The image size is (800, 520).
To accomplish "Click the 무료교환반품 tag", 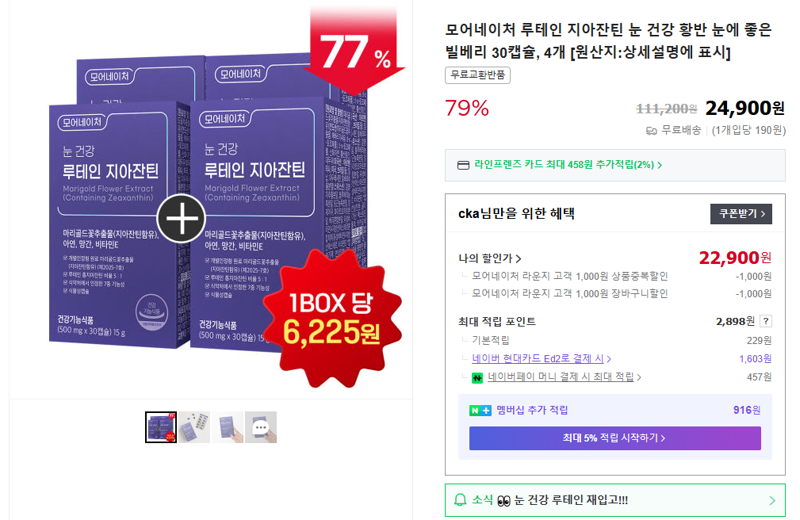I will coord(478,75).
